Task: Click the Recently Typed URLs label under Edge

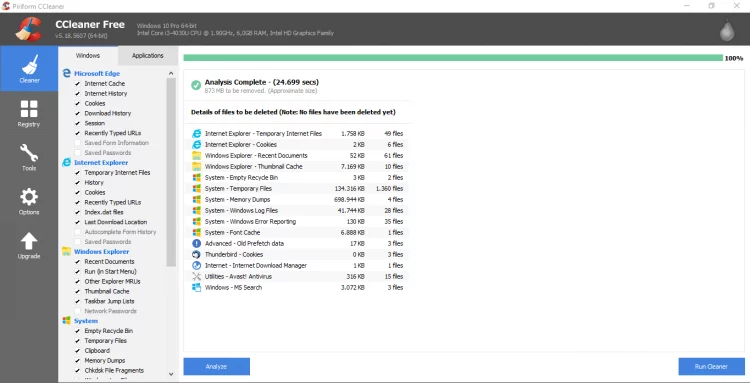Action: [113, 133]
